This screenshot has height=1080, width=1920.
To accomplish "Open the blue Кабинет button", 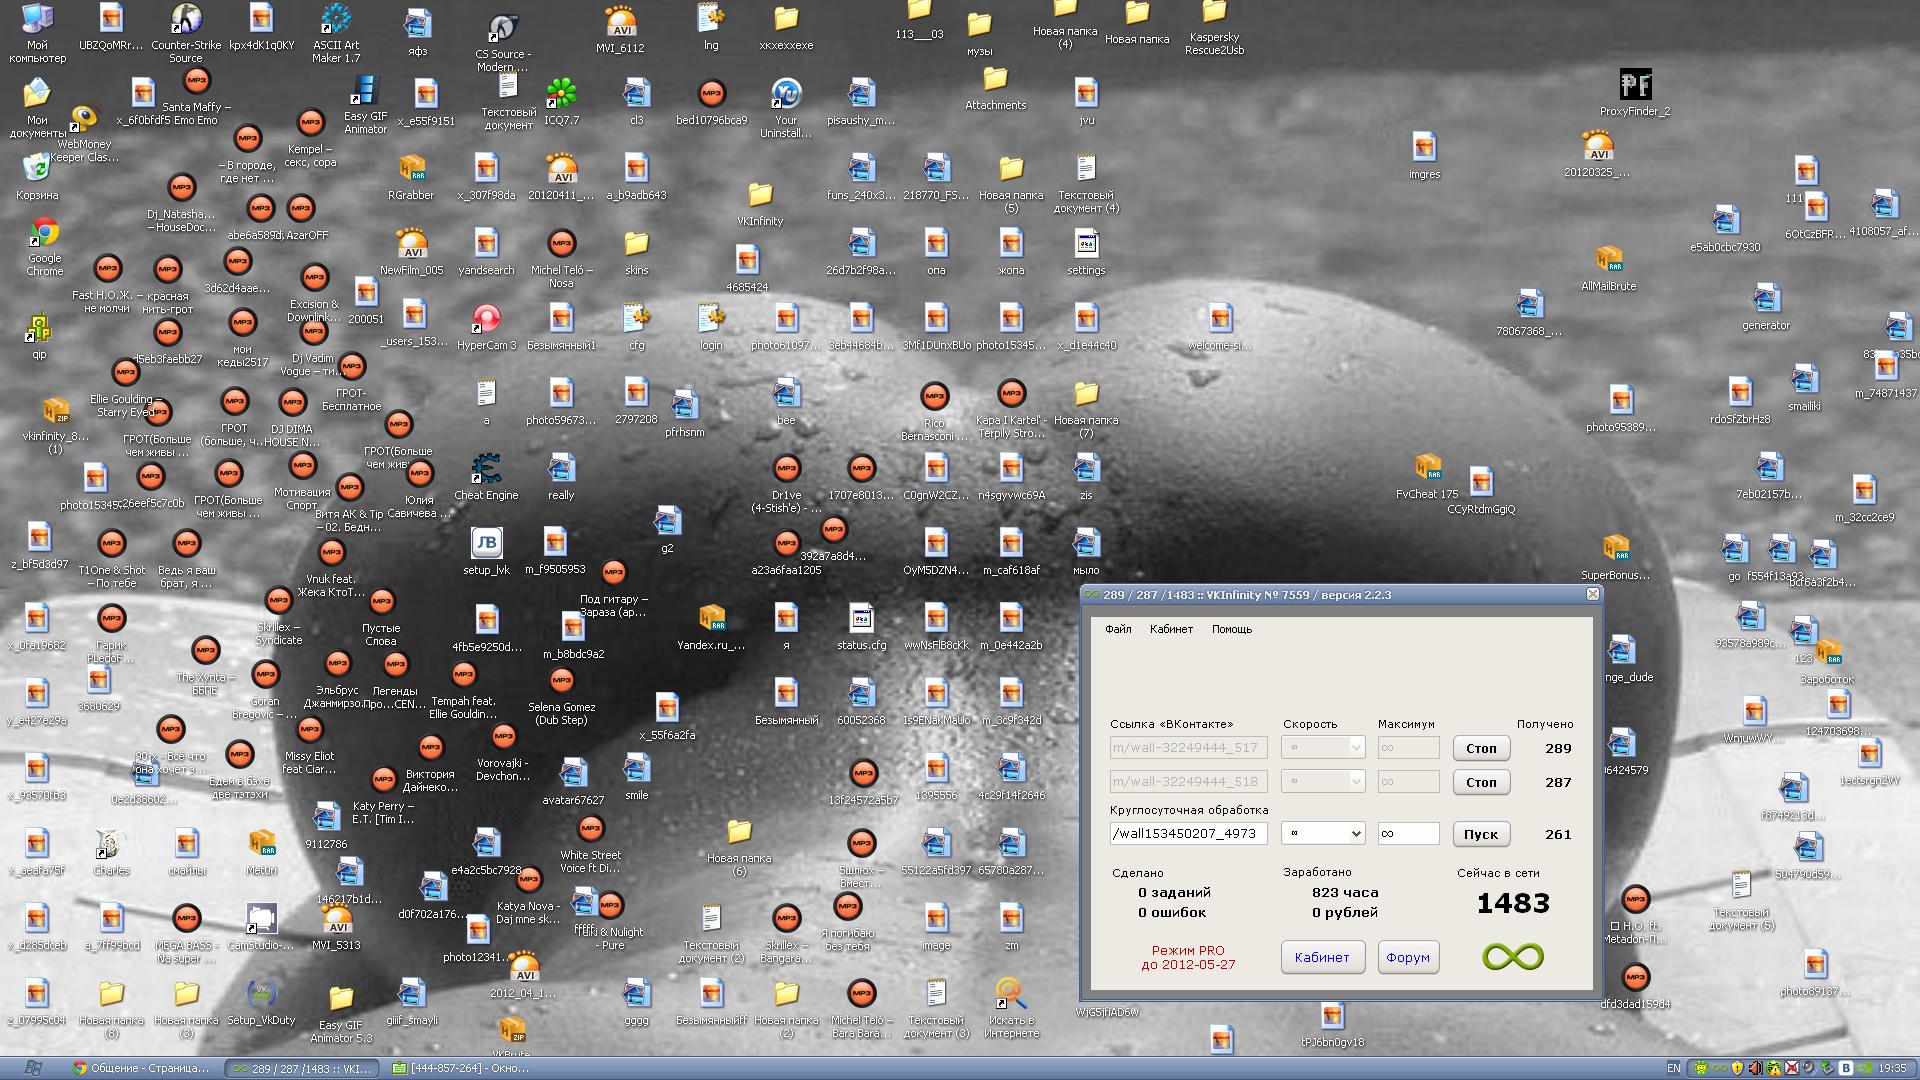I will tap(1322, 957).
